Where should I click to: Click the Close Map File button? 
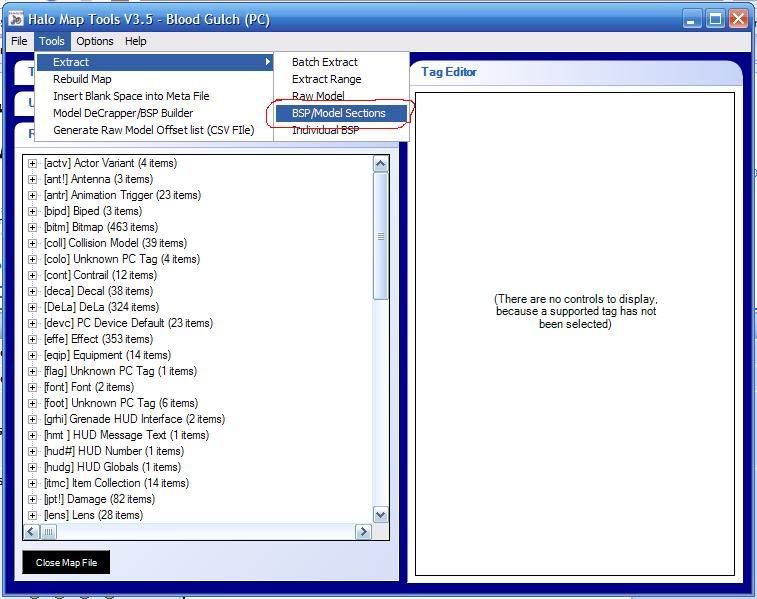point(66,562)
